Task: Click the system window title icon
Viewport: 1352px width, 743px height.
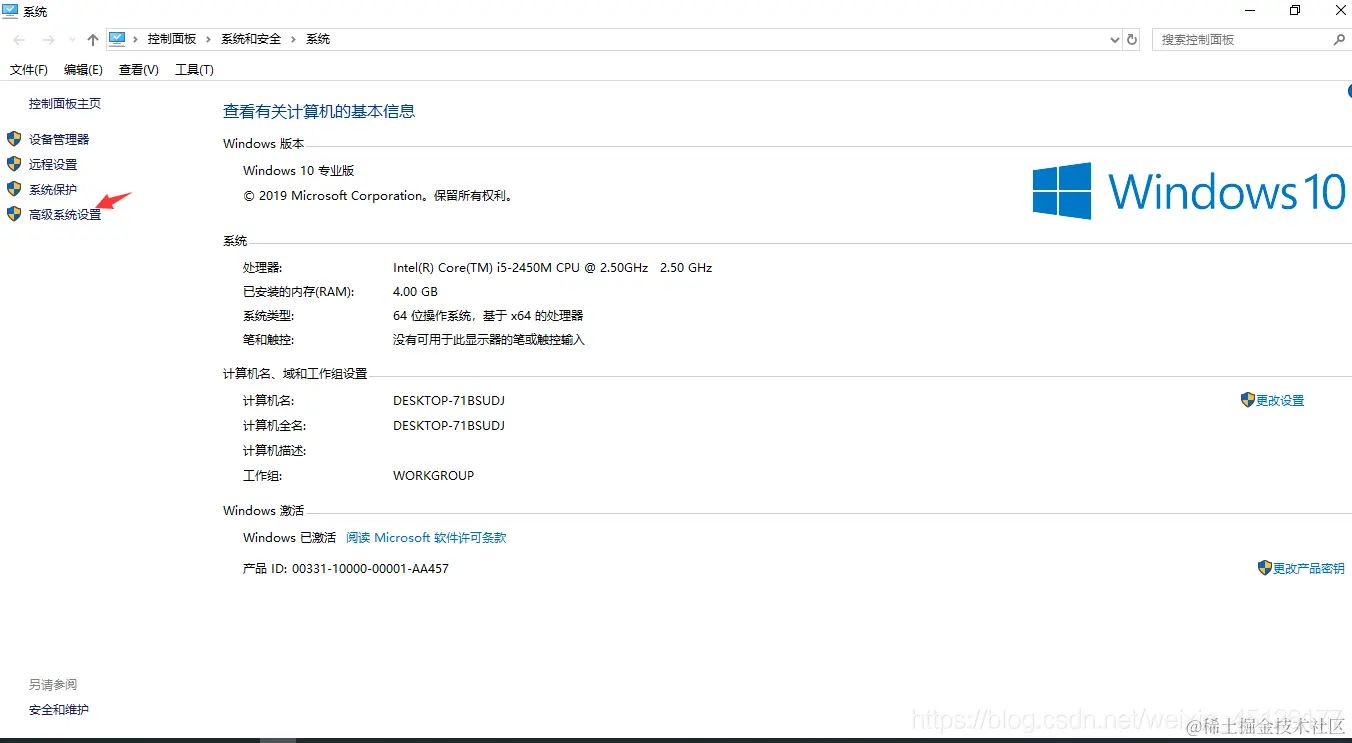Action: tap(10, 11)
